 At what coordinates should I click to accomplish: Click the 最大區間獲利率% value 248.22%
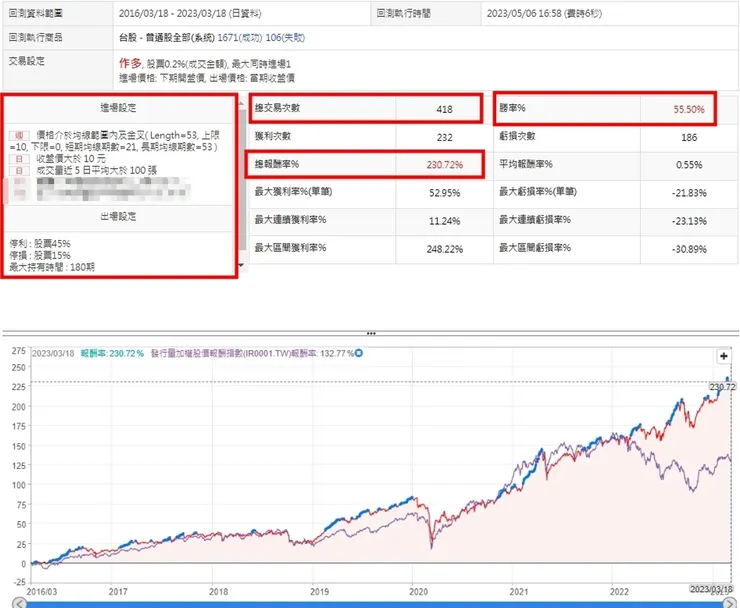(445, 249)
